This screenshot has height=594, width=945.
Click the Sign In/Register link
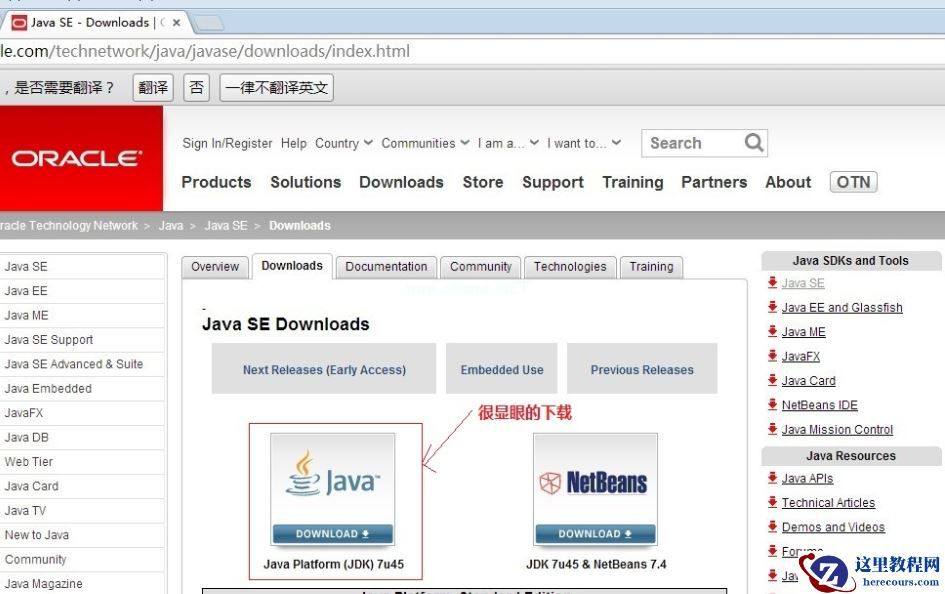coord(225,143)
